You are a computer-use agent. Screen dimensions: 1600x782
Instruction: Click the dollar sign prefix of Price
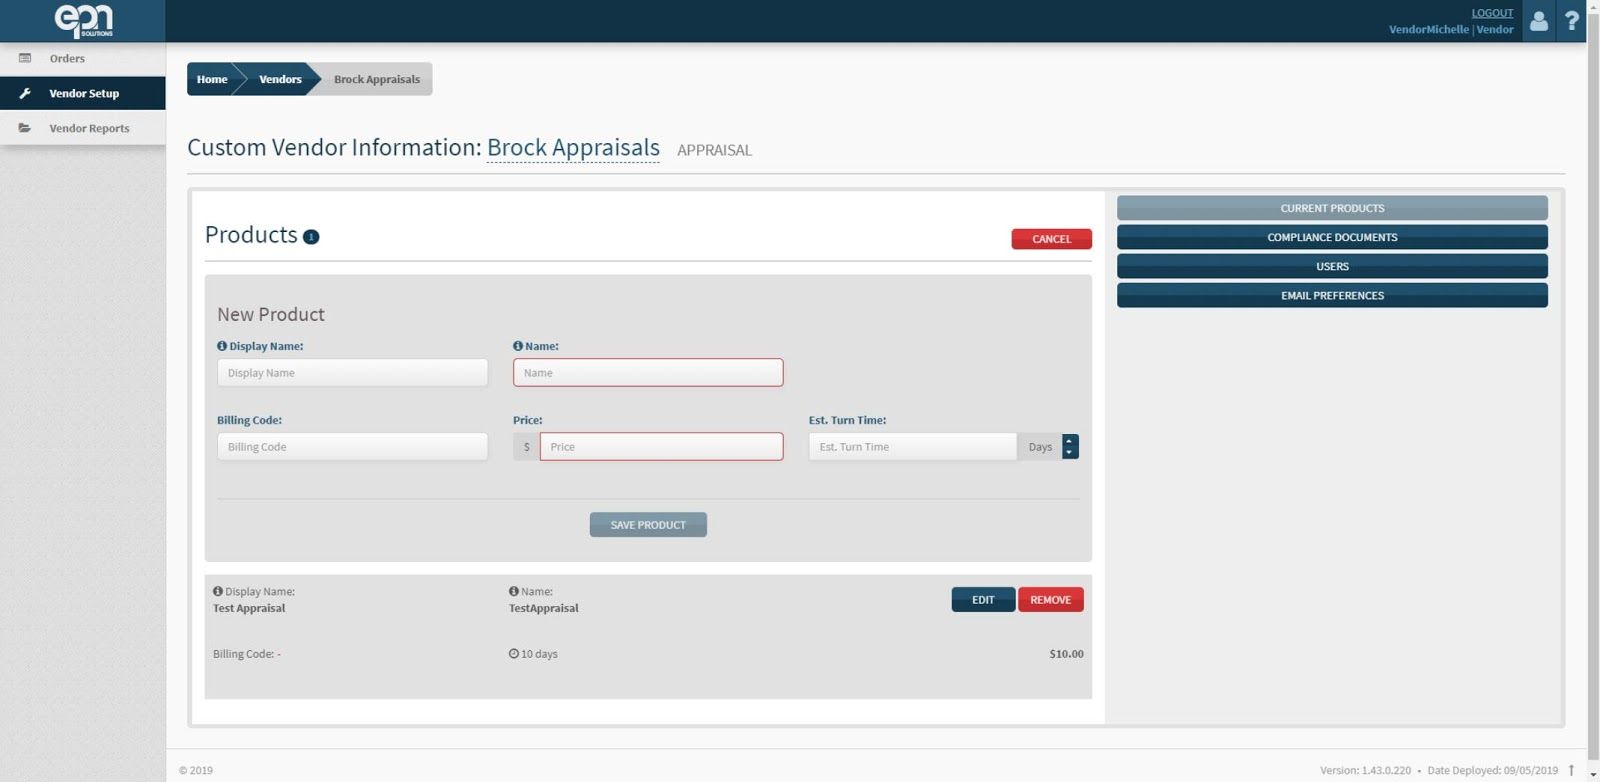[526, 447]
